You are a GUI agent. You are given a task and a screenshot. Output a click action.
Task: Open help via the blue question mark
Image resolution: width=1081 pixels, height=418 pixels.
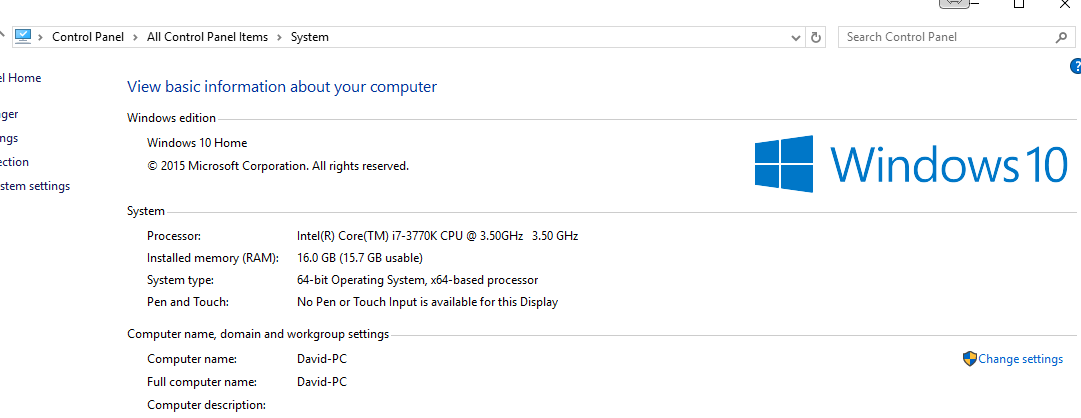tap(1075, 66)
